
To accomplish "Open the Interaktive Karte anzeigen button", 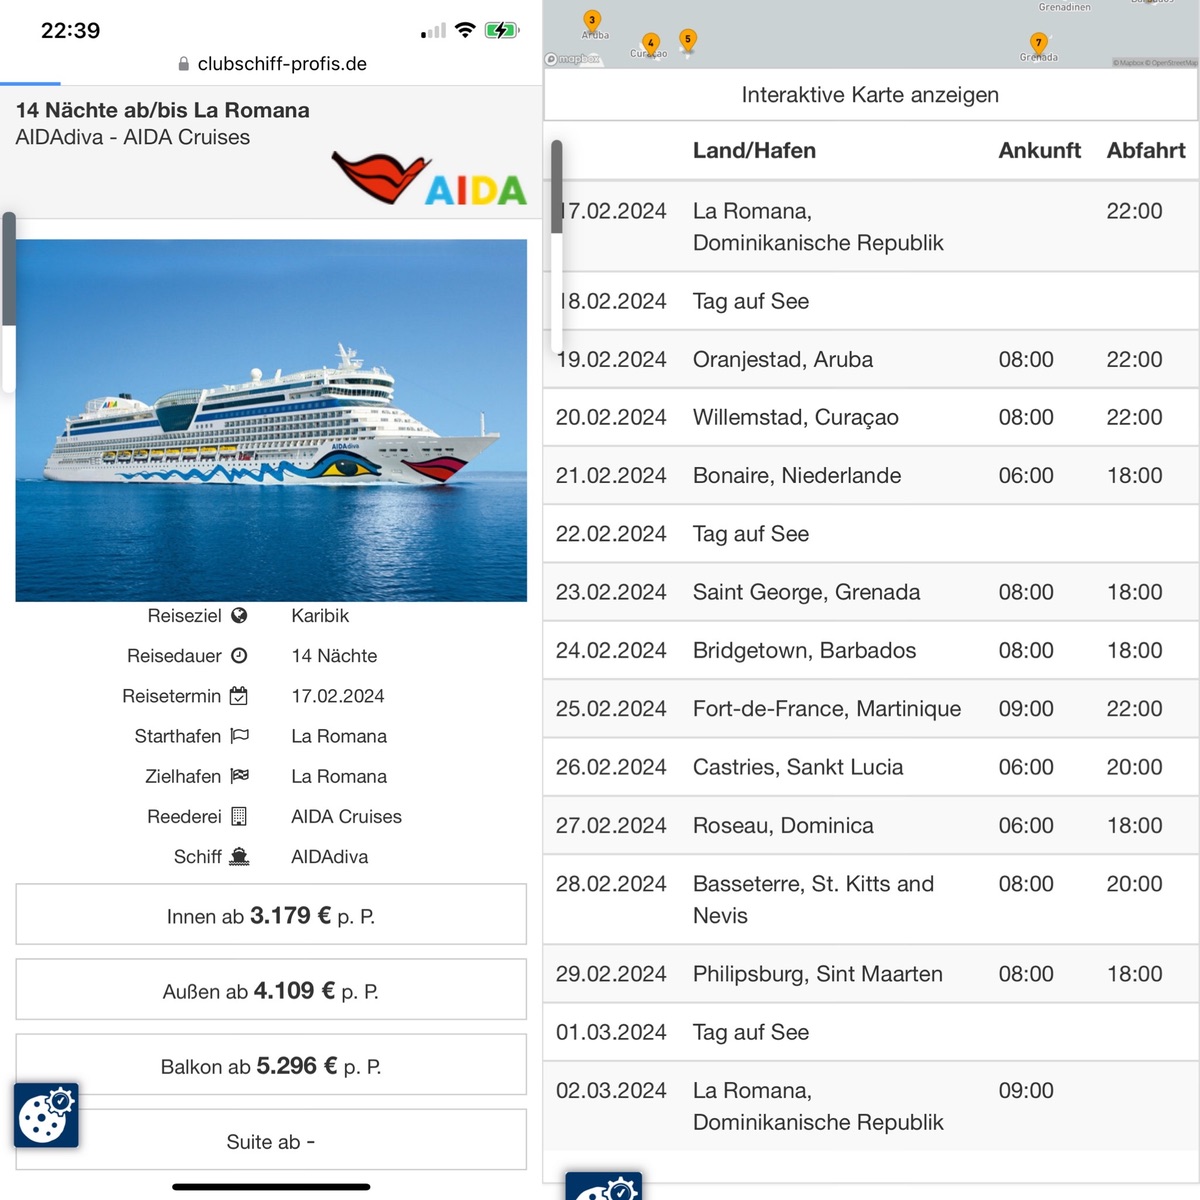I will (x=870, y=95).
